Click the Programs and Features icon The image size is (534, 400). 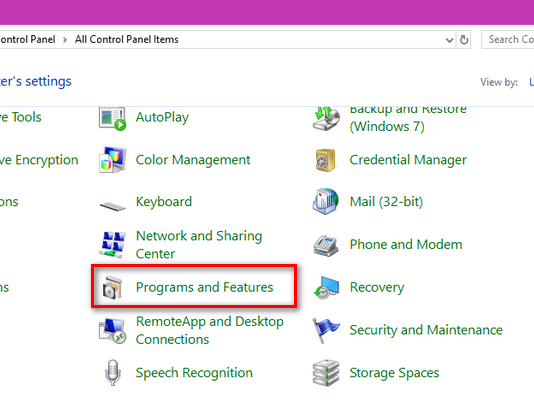[112, 288]
